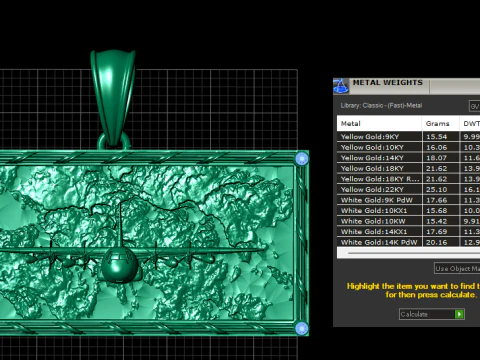Click the Use Object Material button

click(457, 268)
